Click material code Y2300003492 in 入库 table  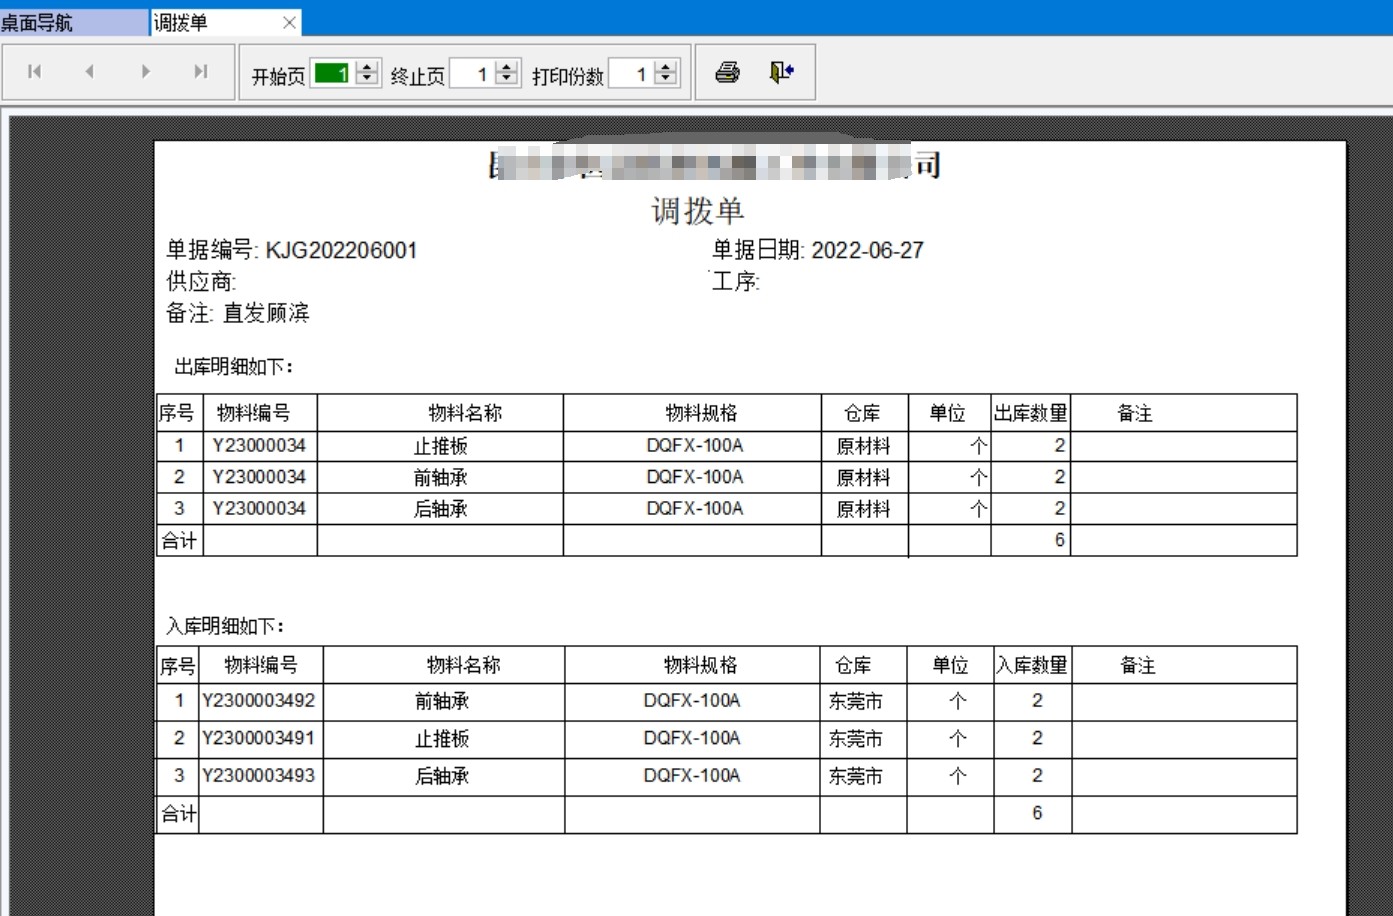click(x=259, y=701)
